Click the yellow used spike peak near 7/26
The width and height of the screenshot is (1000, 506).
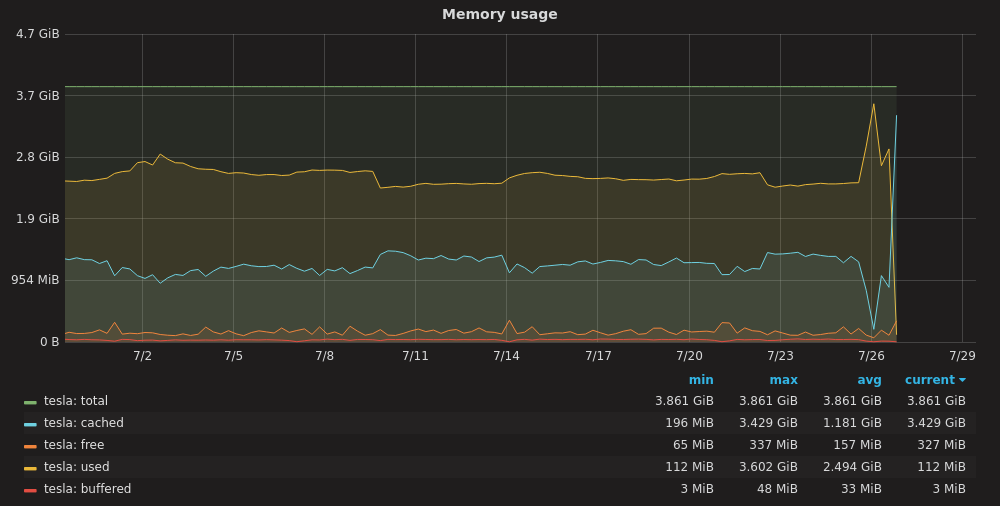pos(873,104)
